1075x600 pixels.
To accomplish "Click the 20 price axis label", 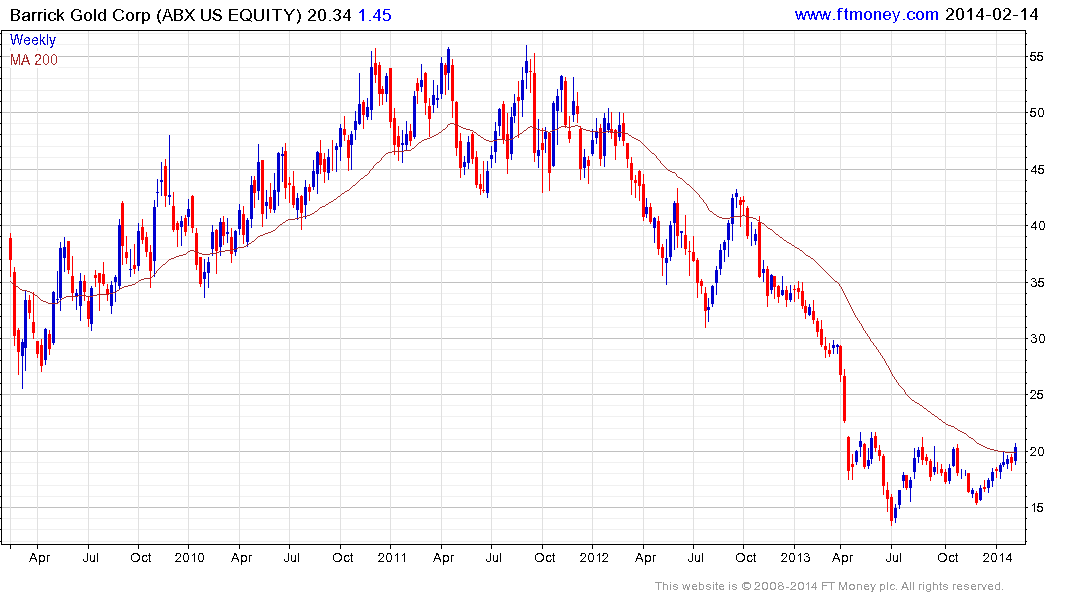I will (x=1037, y=452).
